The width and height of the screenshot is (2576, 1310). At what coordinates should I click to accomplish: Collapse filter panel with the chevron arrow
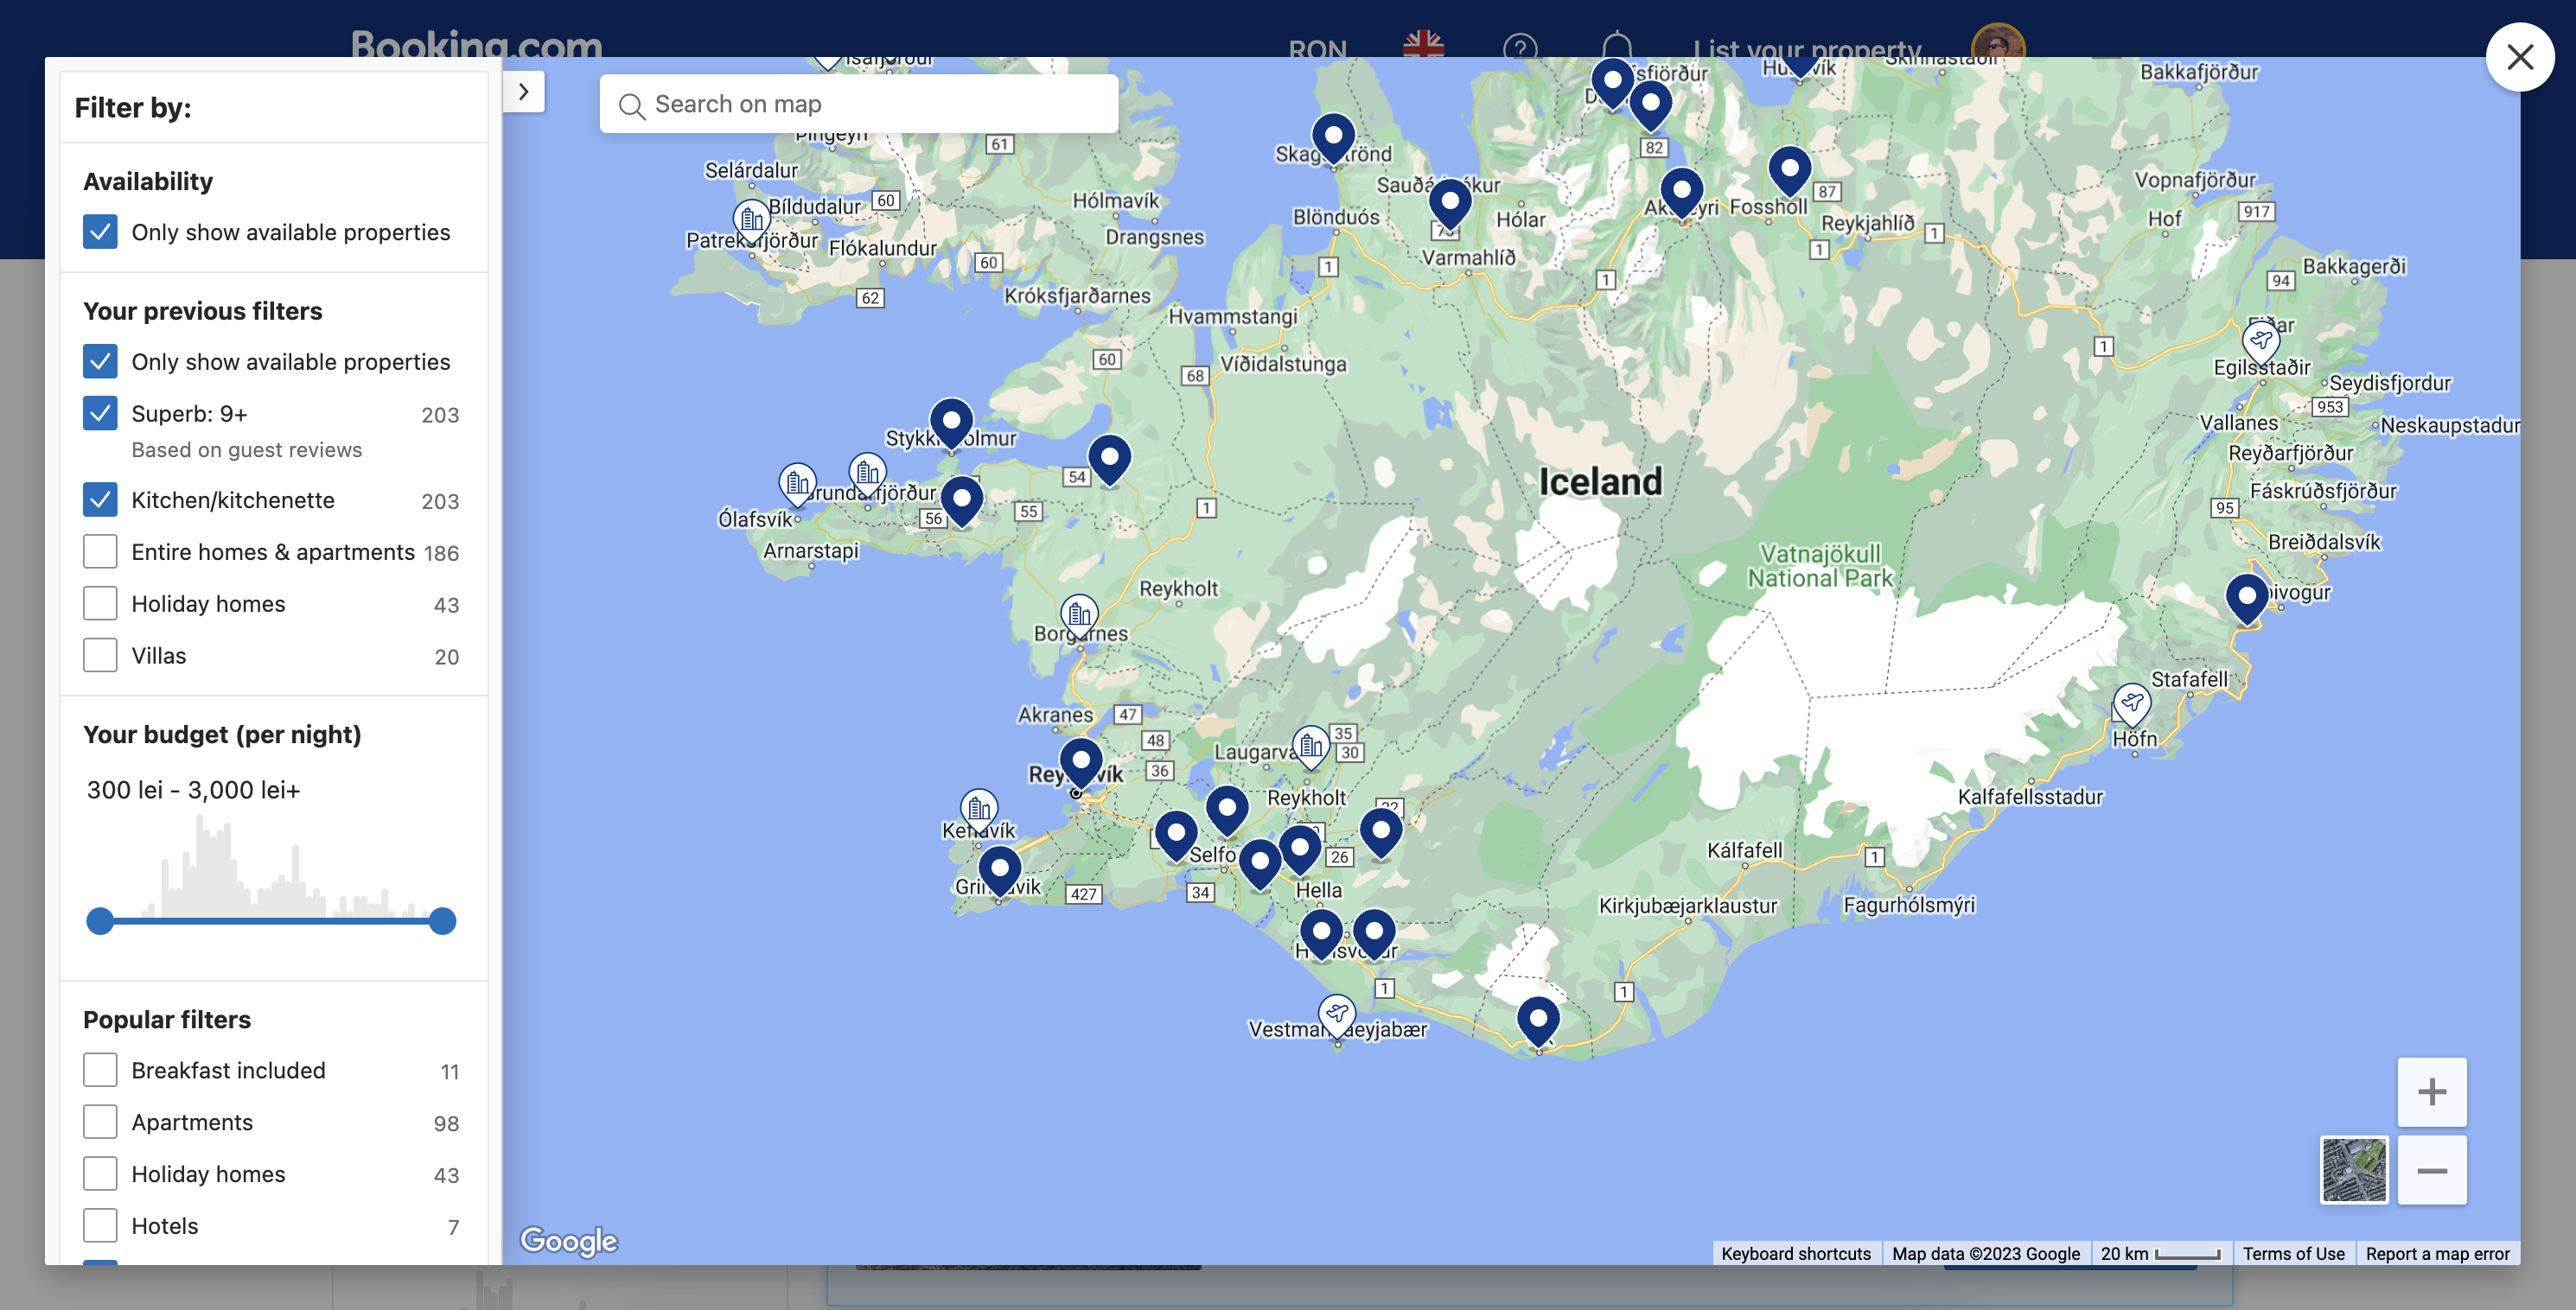[x=523, y=92]
